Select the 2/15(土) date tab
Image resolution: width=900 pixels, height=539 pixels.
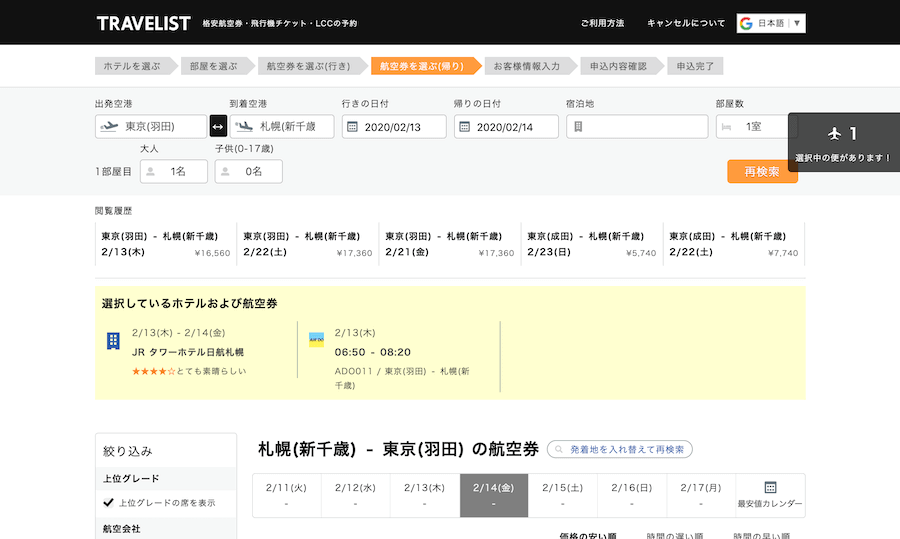(562, 495)
